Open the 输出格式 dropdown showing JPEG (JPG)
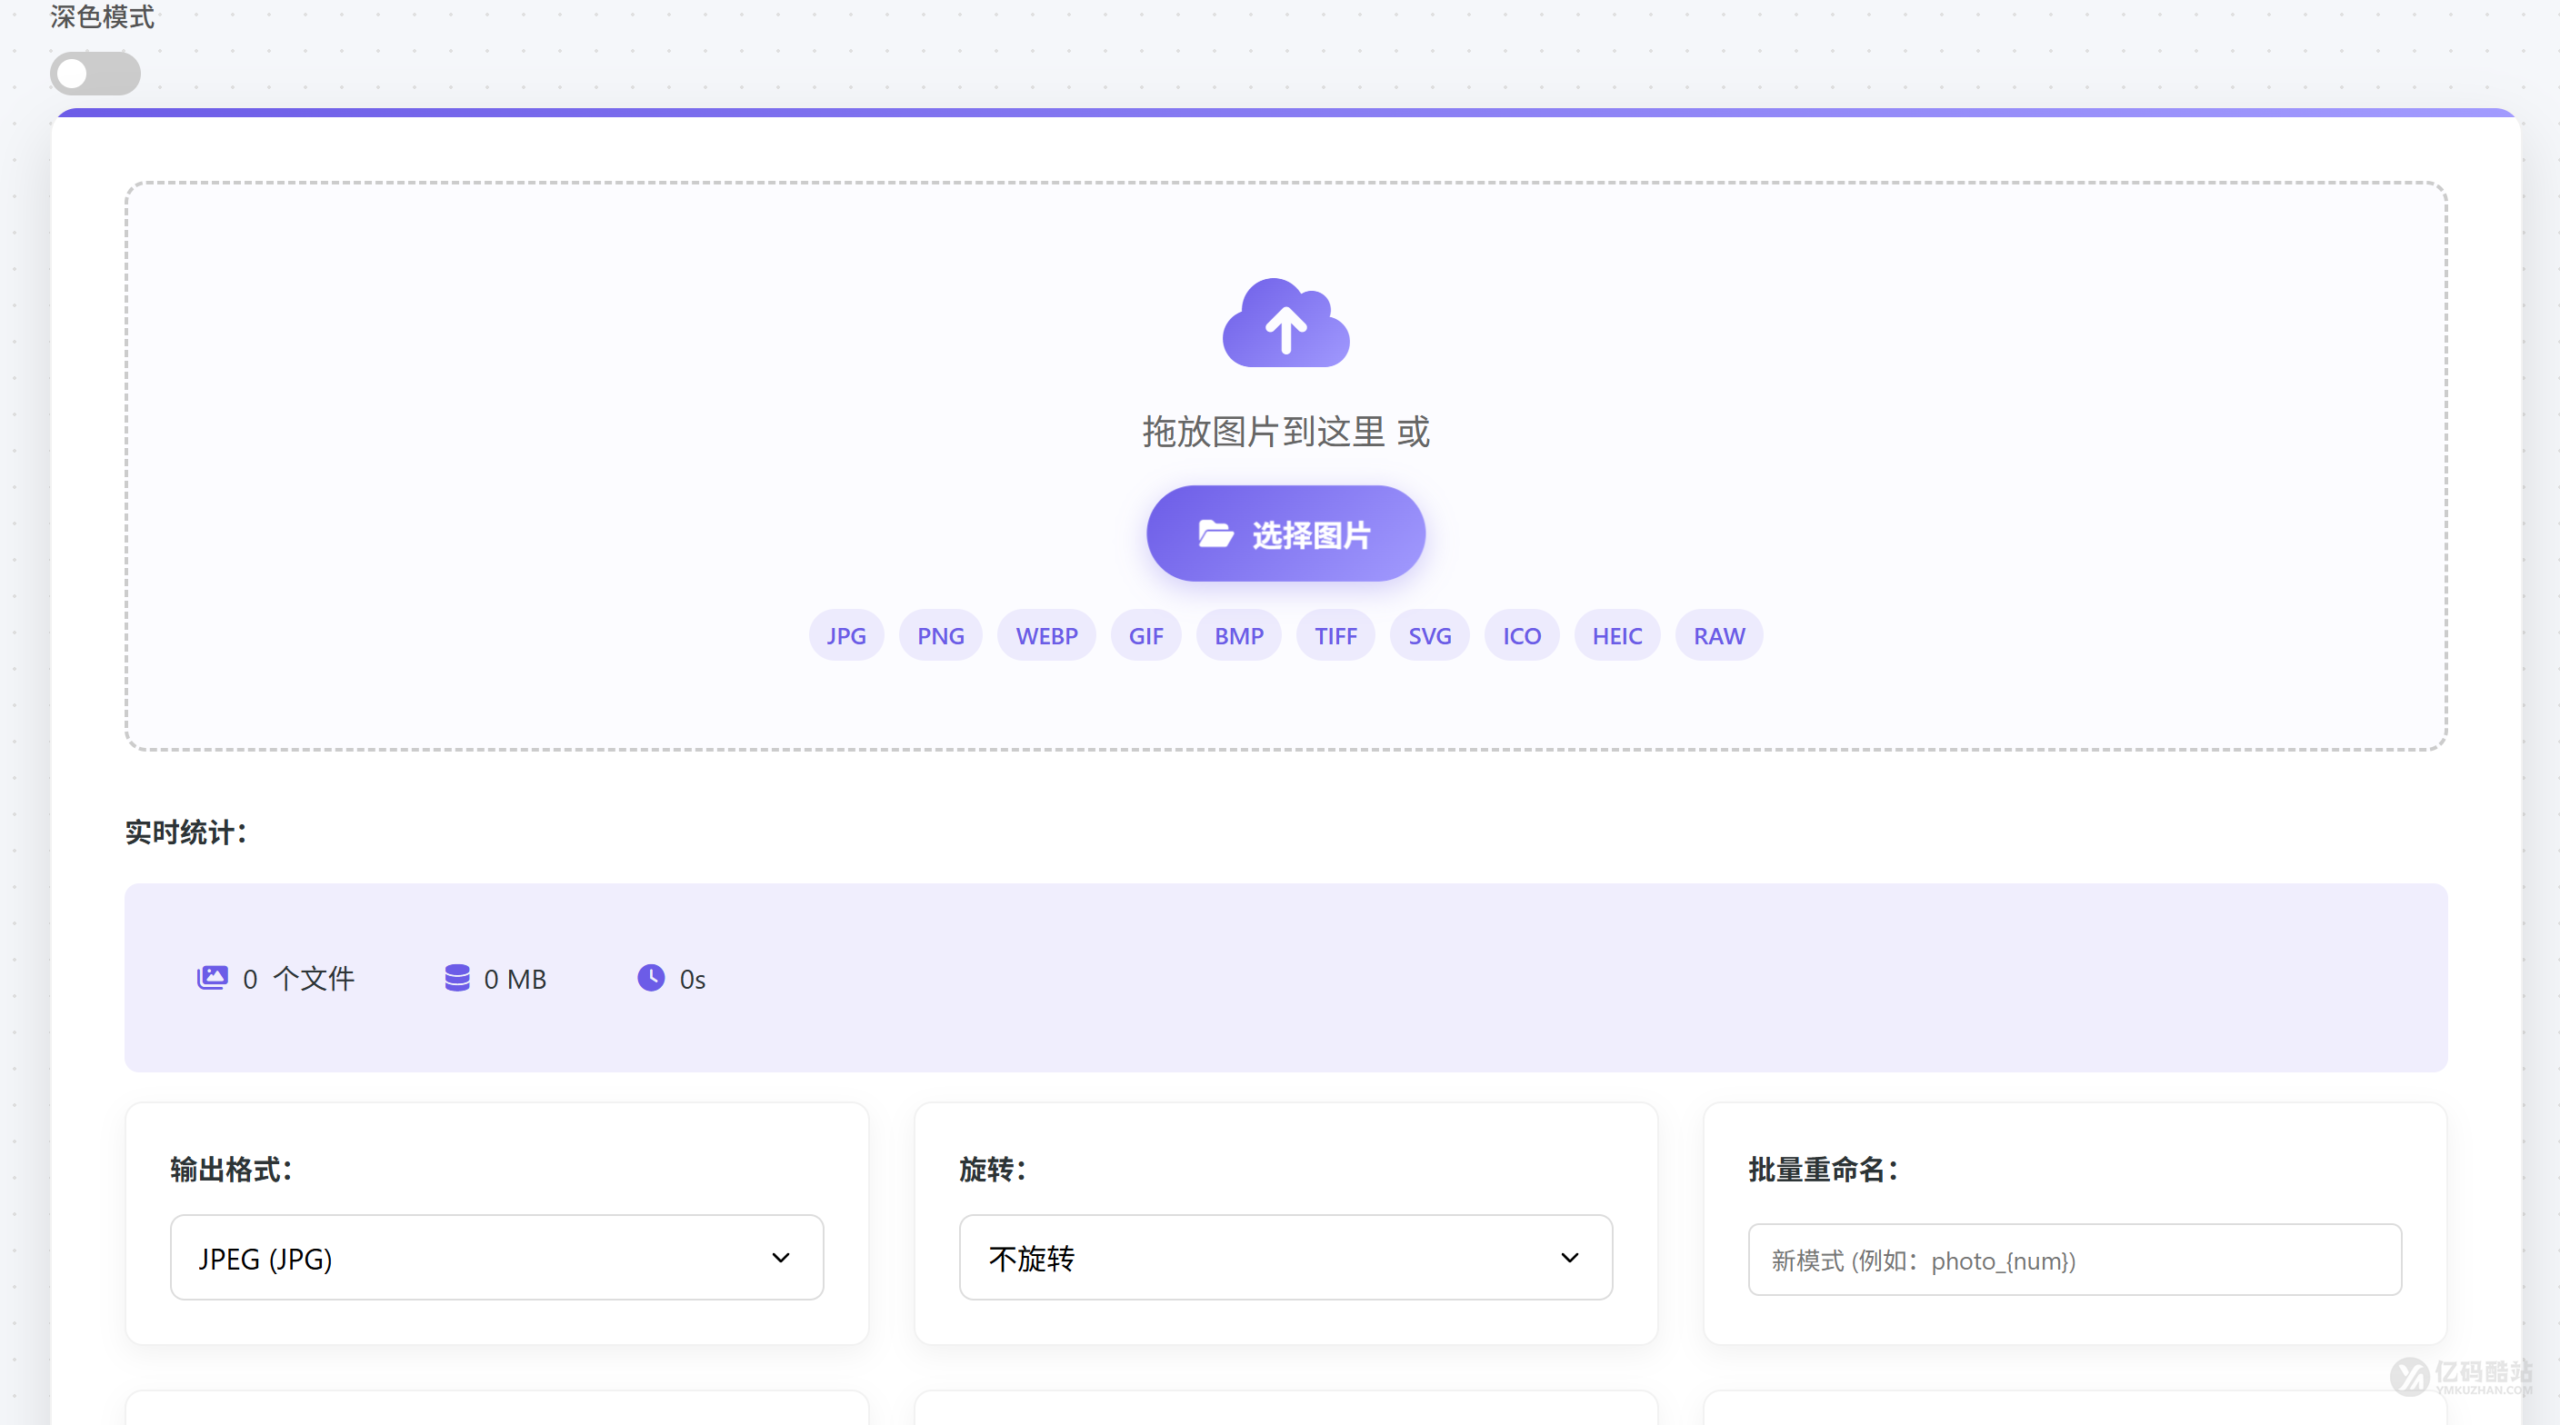This screenshot has height=1425, width=2560. click(x=496, y=1258)
